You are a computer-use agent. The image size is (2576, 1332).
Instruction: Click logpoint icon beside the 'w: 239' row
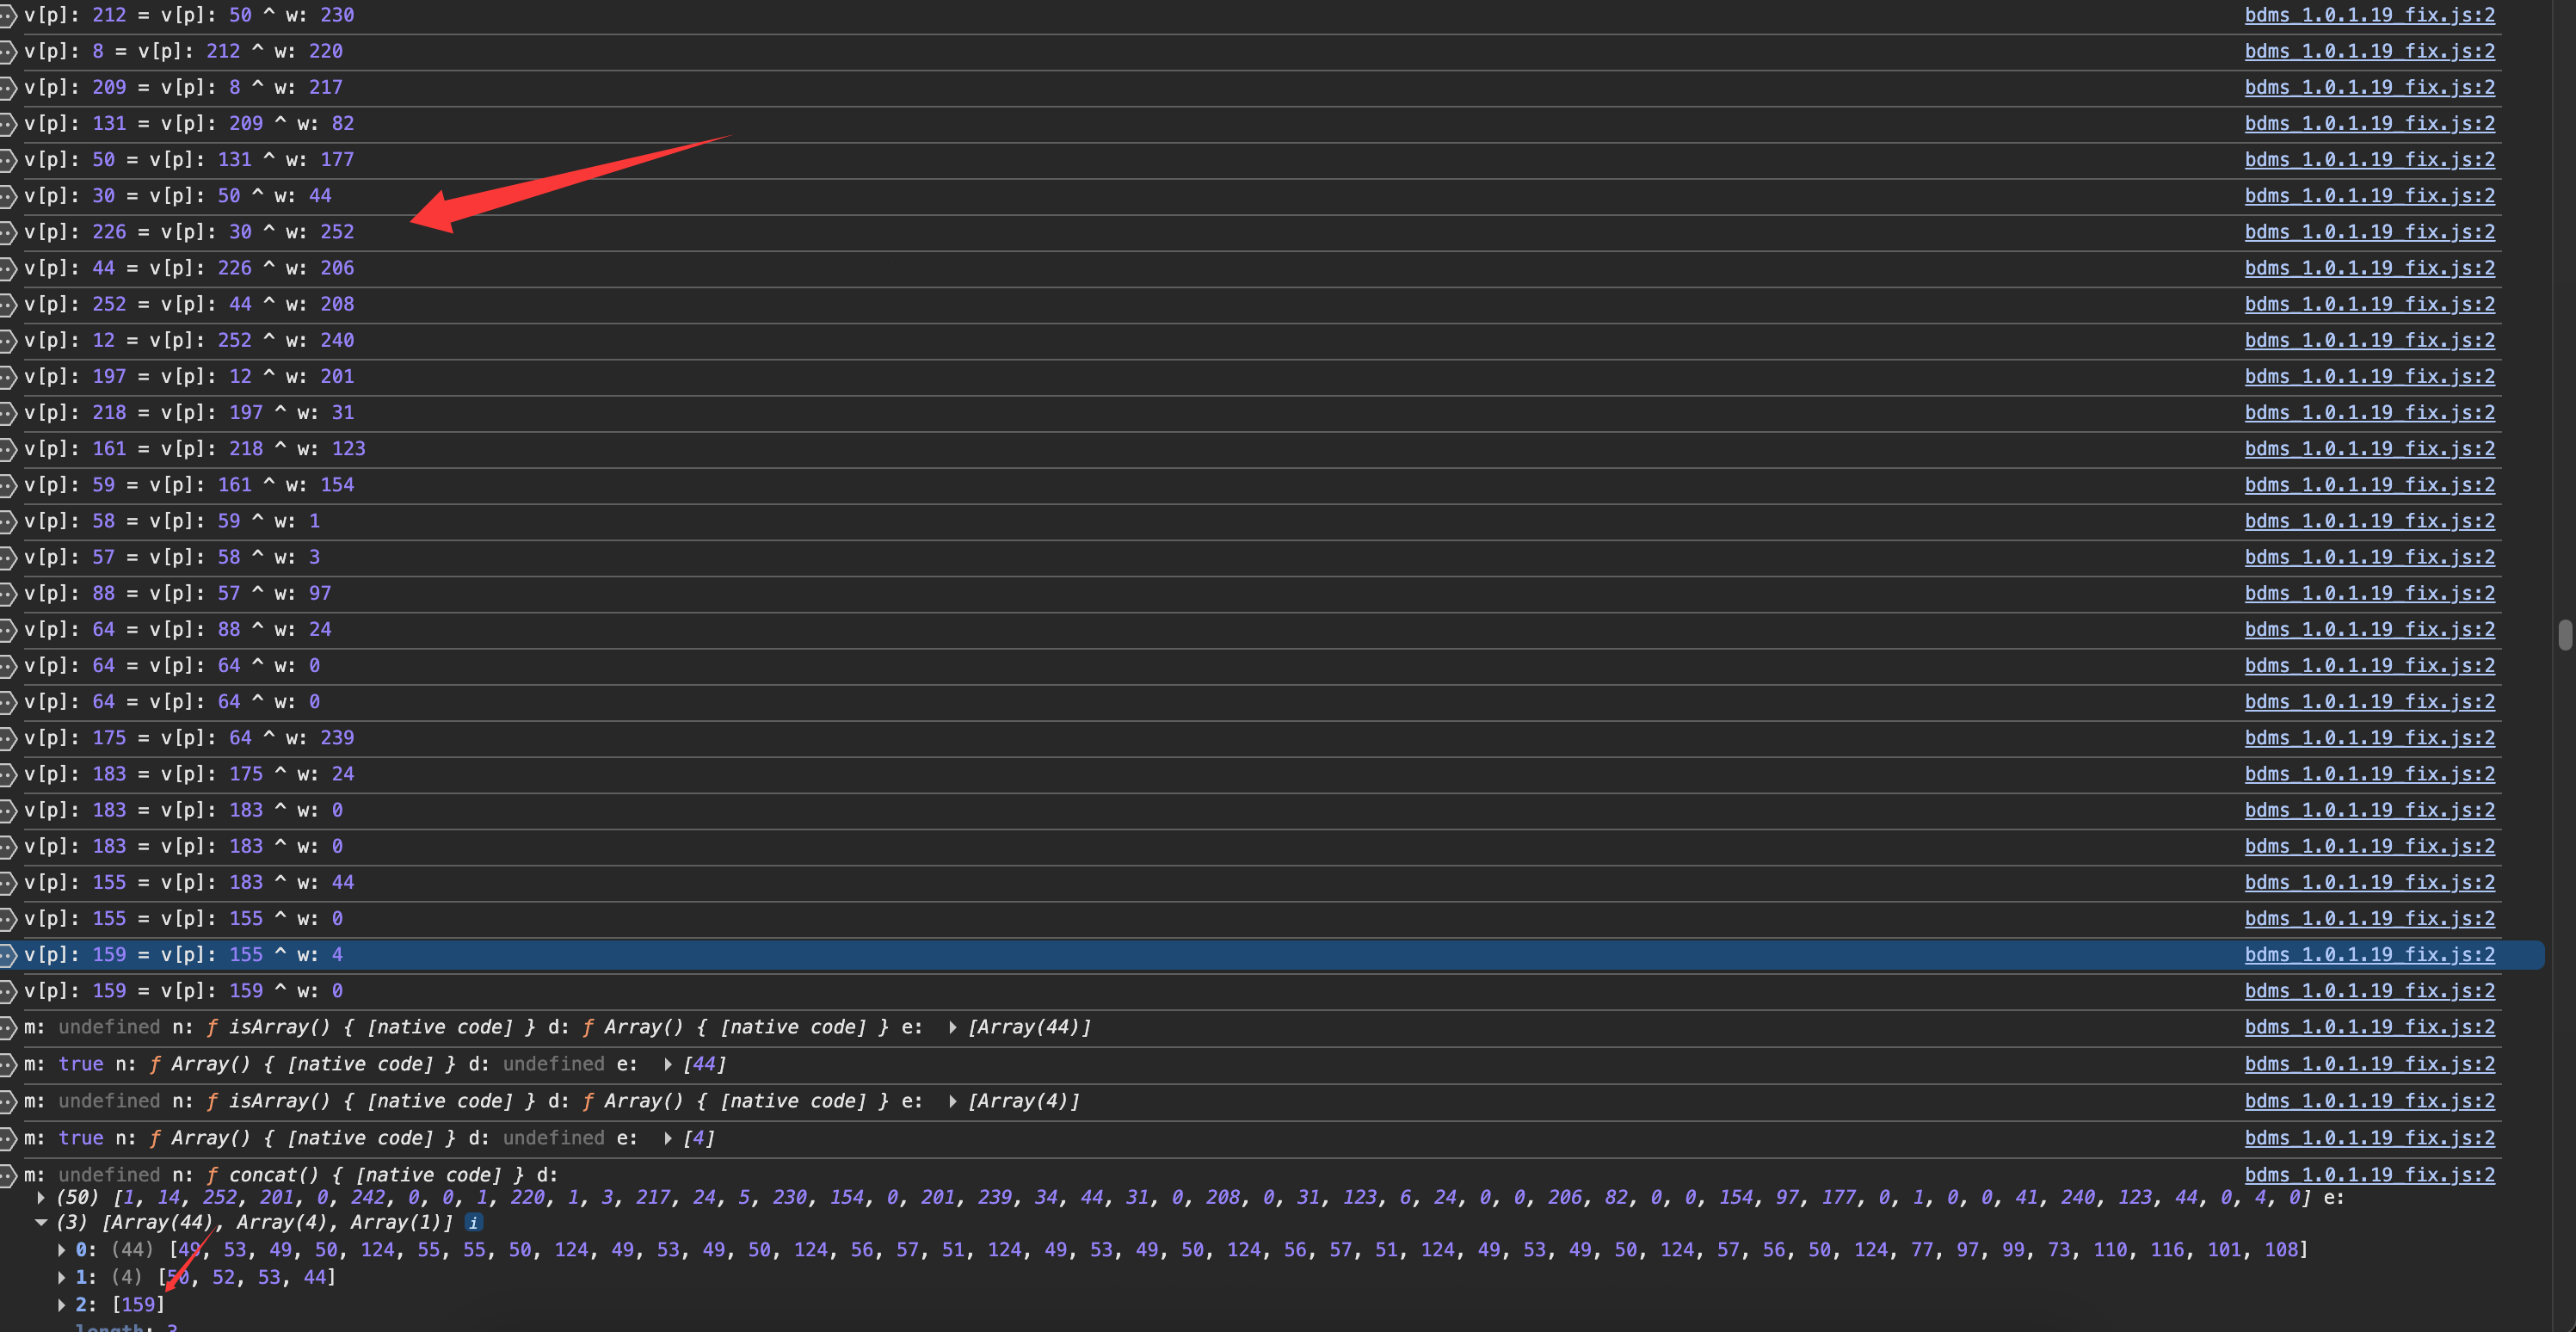point(8,738)
